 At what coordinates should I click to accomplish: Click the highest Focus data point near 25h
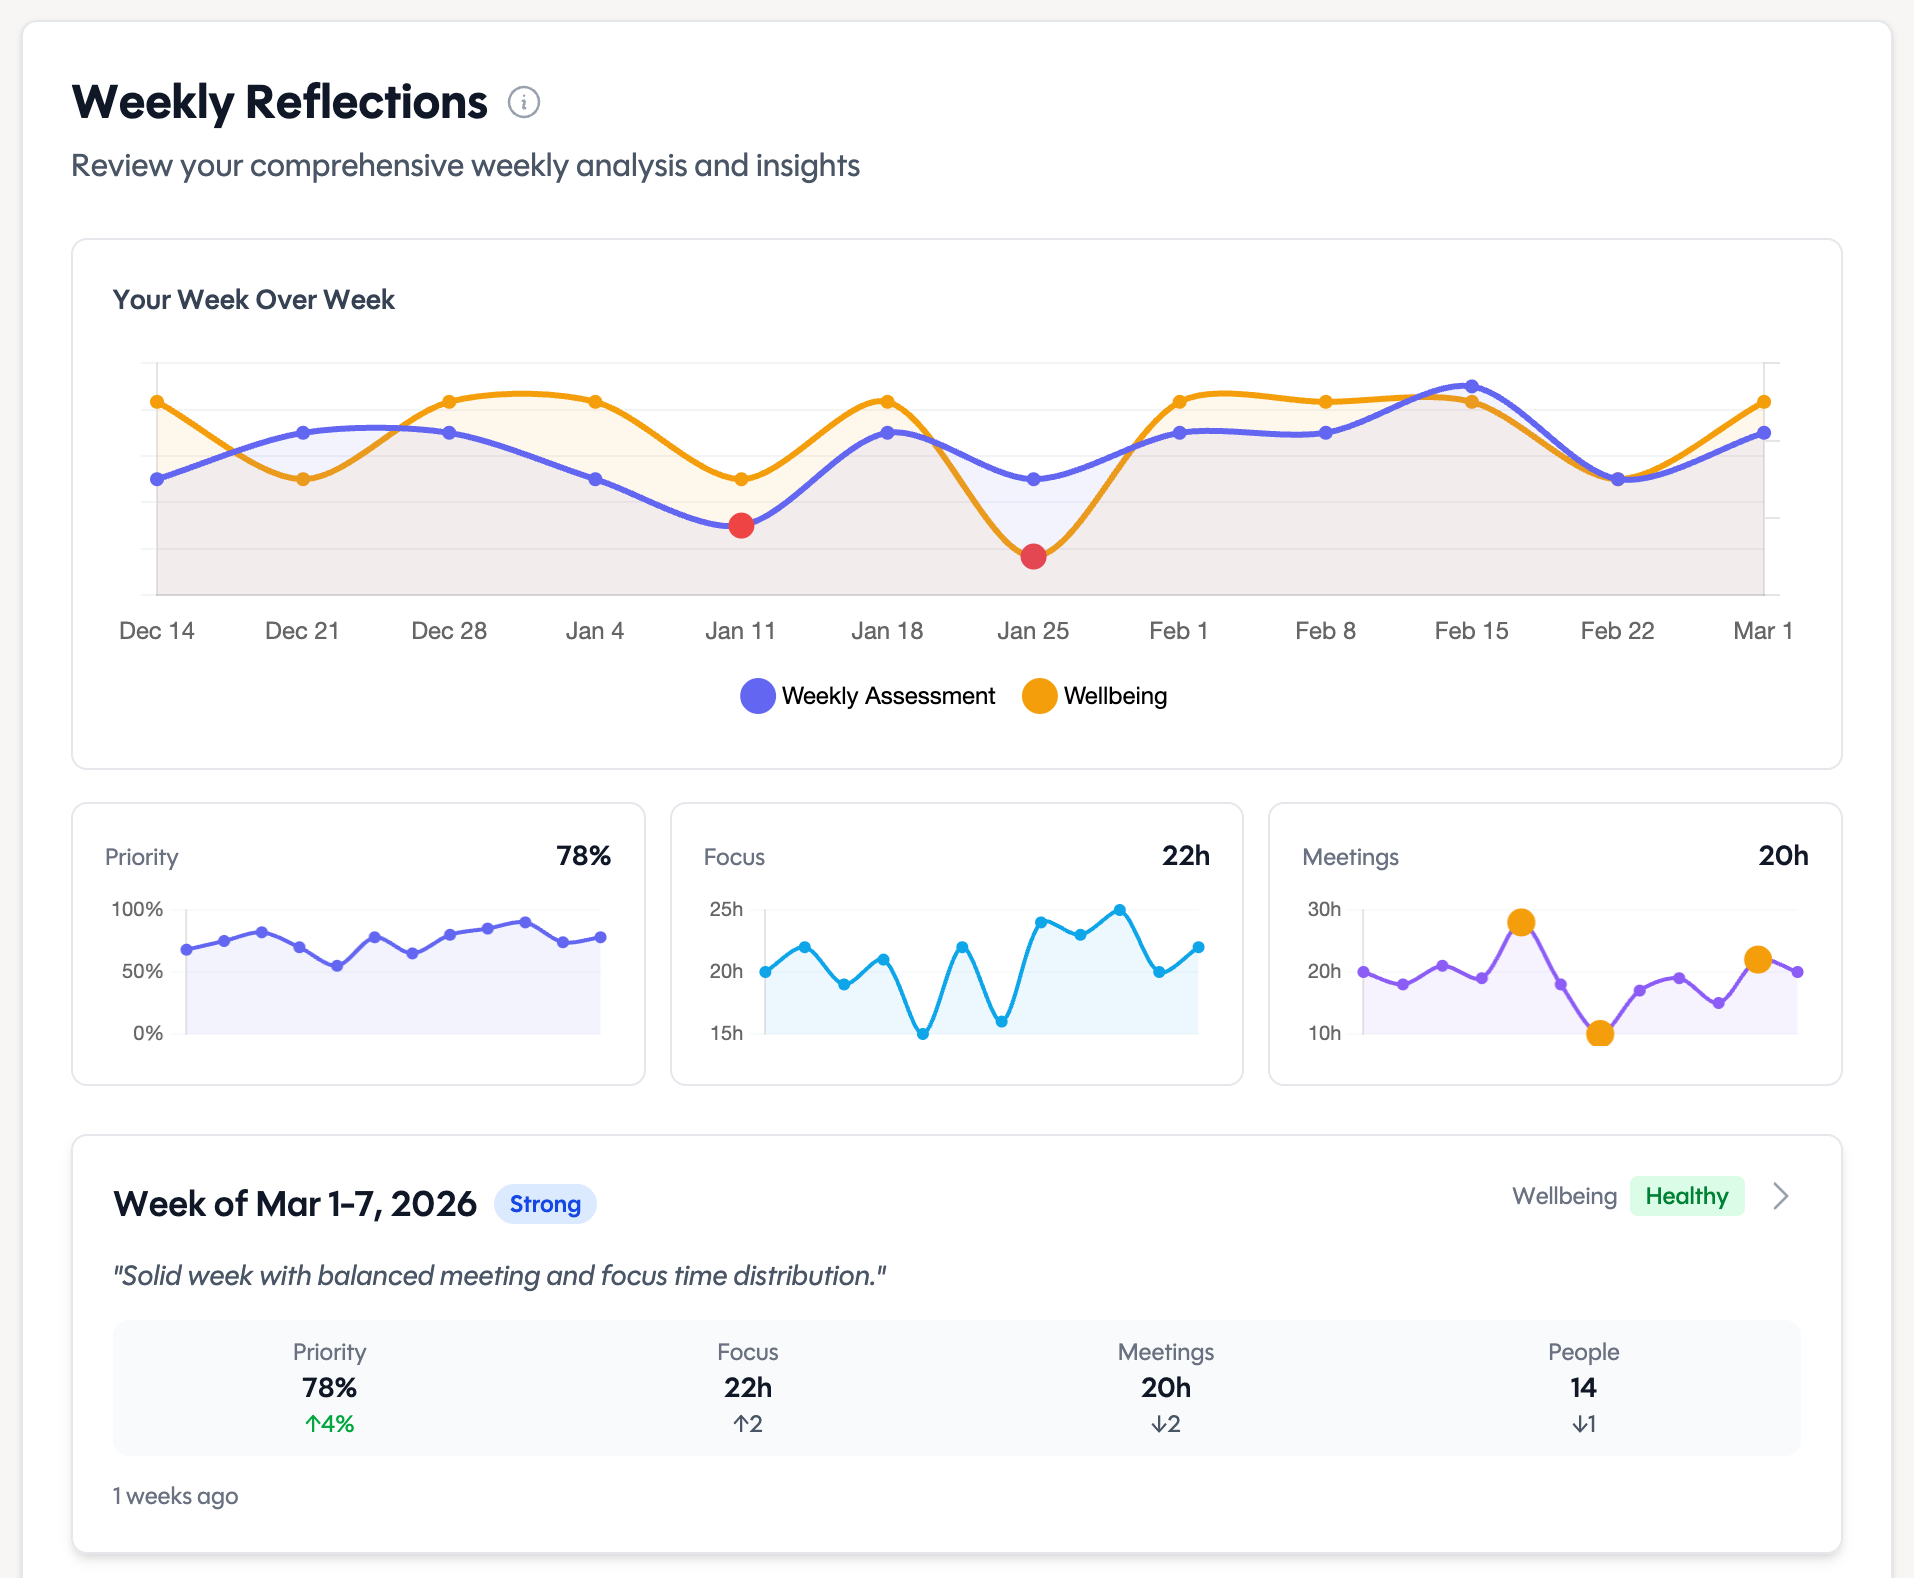point(1118,908)
